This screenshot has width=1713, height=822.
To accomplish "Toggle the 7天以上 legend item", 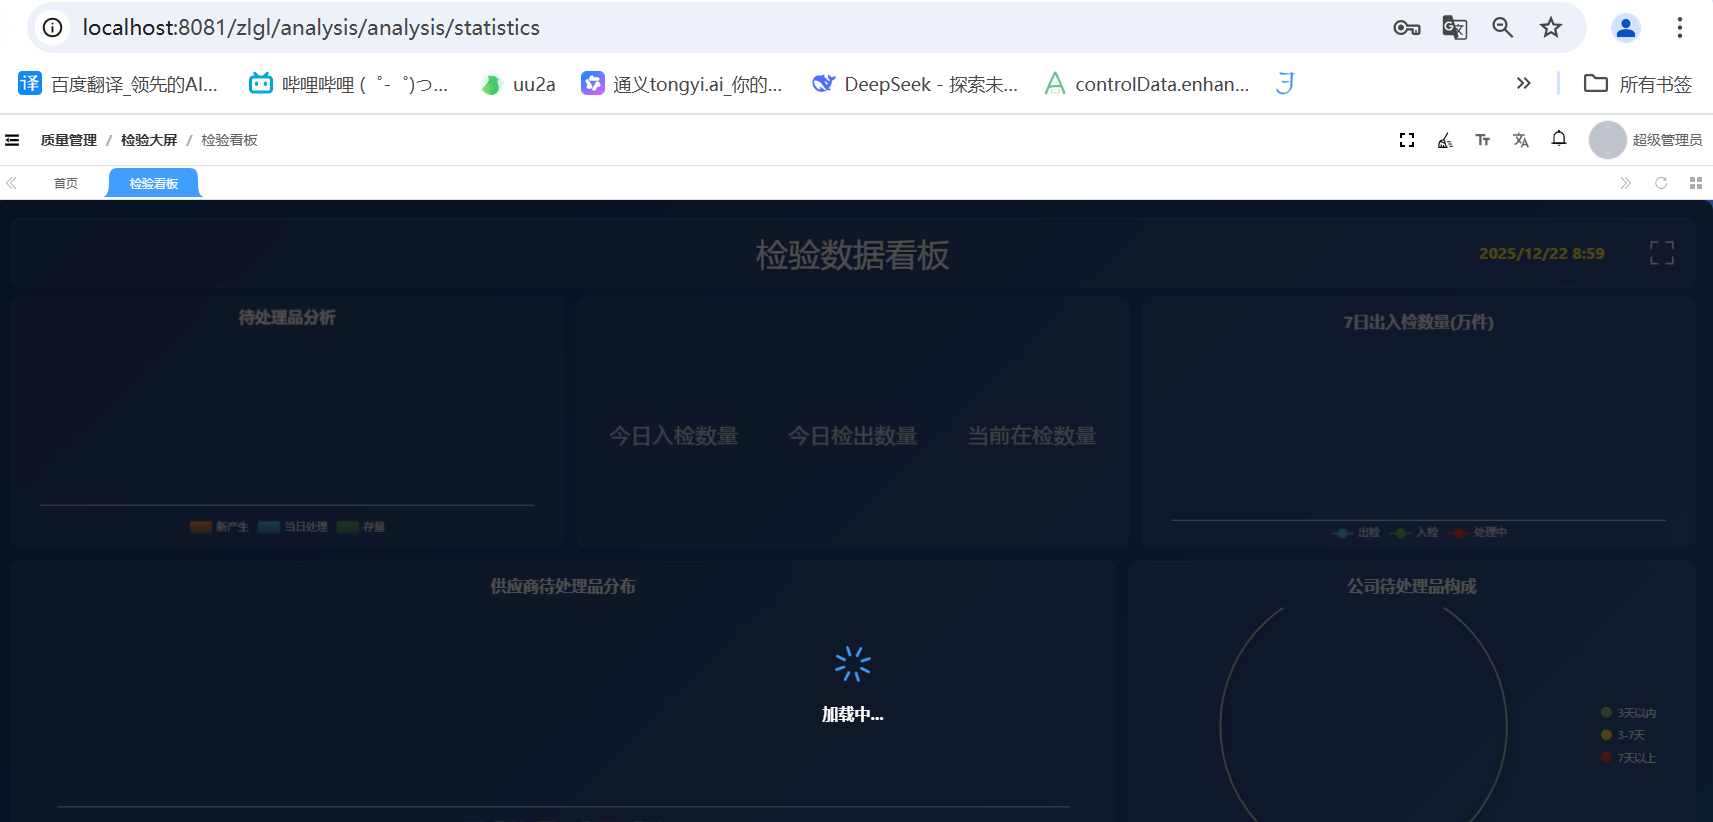I will coord(1628,758).
